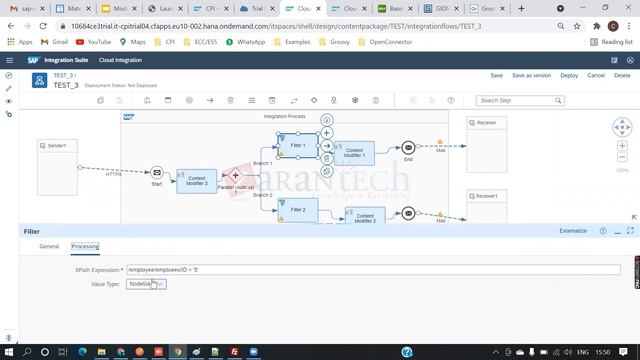The image size is (640, 360).
Task: Open the Value Type Nodelist dropdown
Action: pos(146,284)
